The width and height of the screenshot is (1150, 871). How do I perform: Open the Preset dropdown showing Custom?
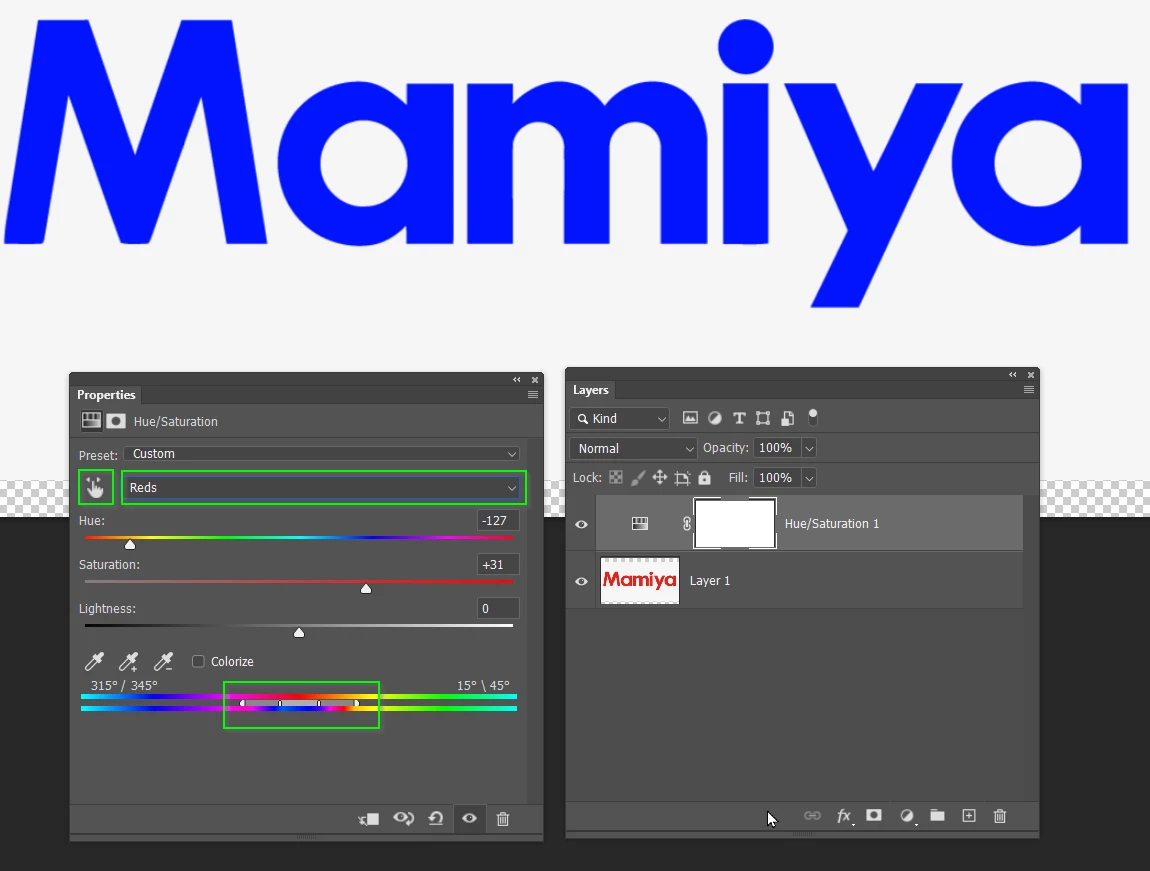(x=322, y=454)
